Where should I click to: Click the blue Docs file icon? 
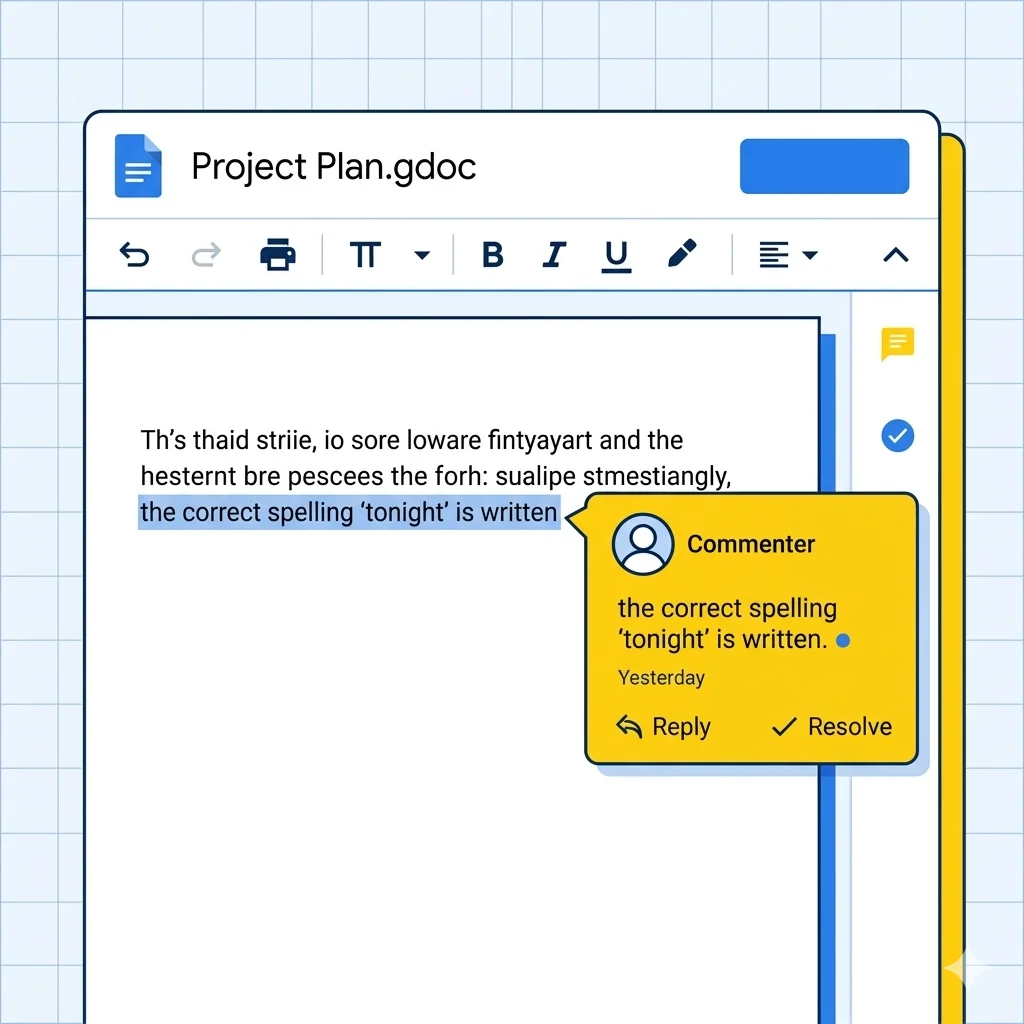[138, 166]
